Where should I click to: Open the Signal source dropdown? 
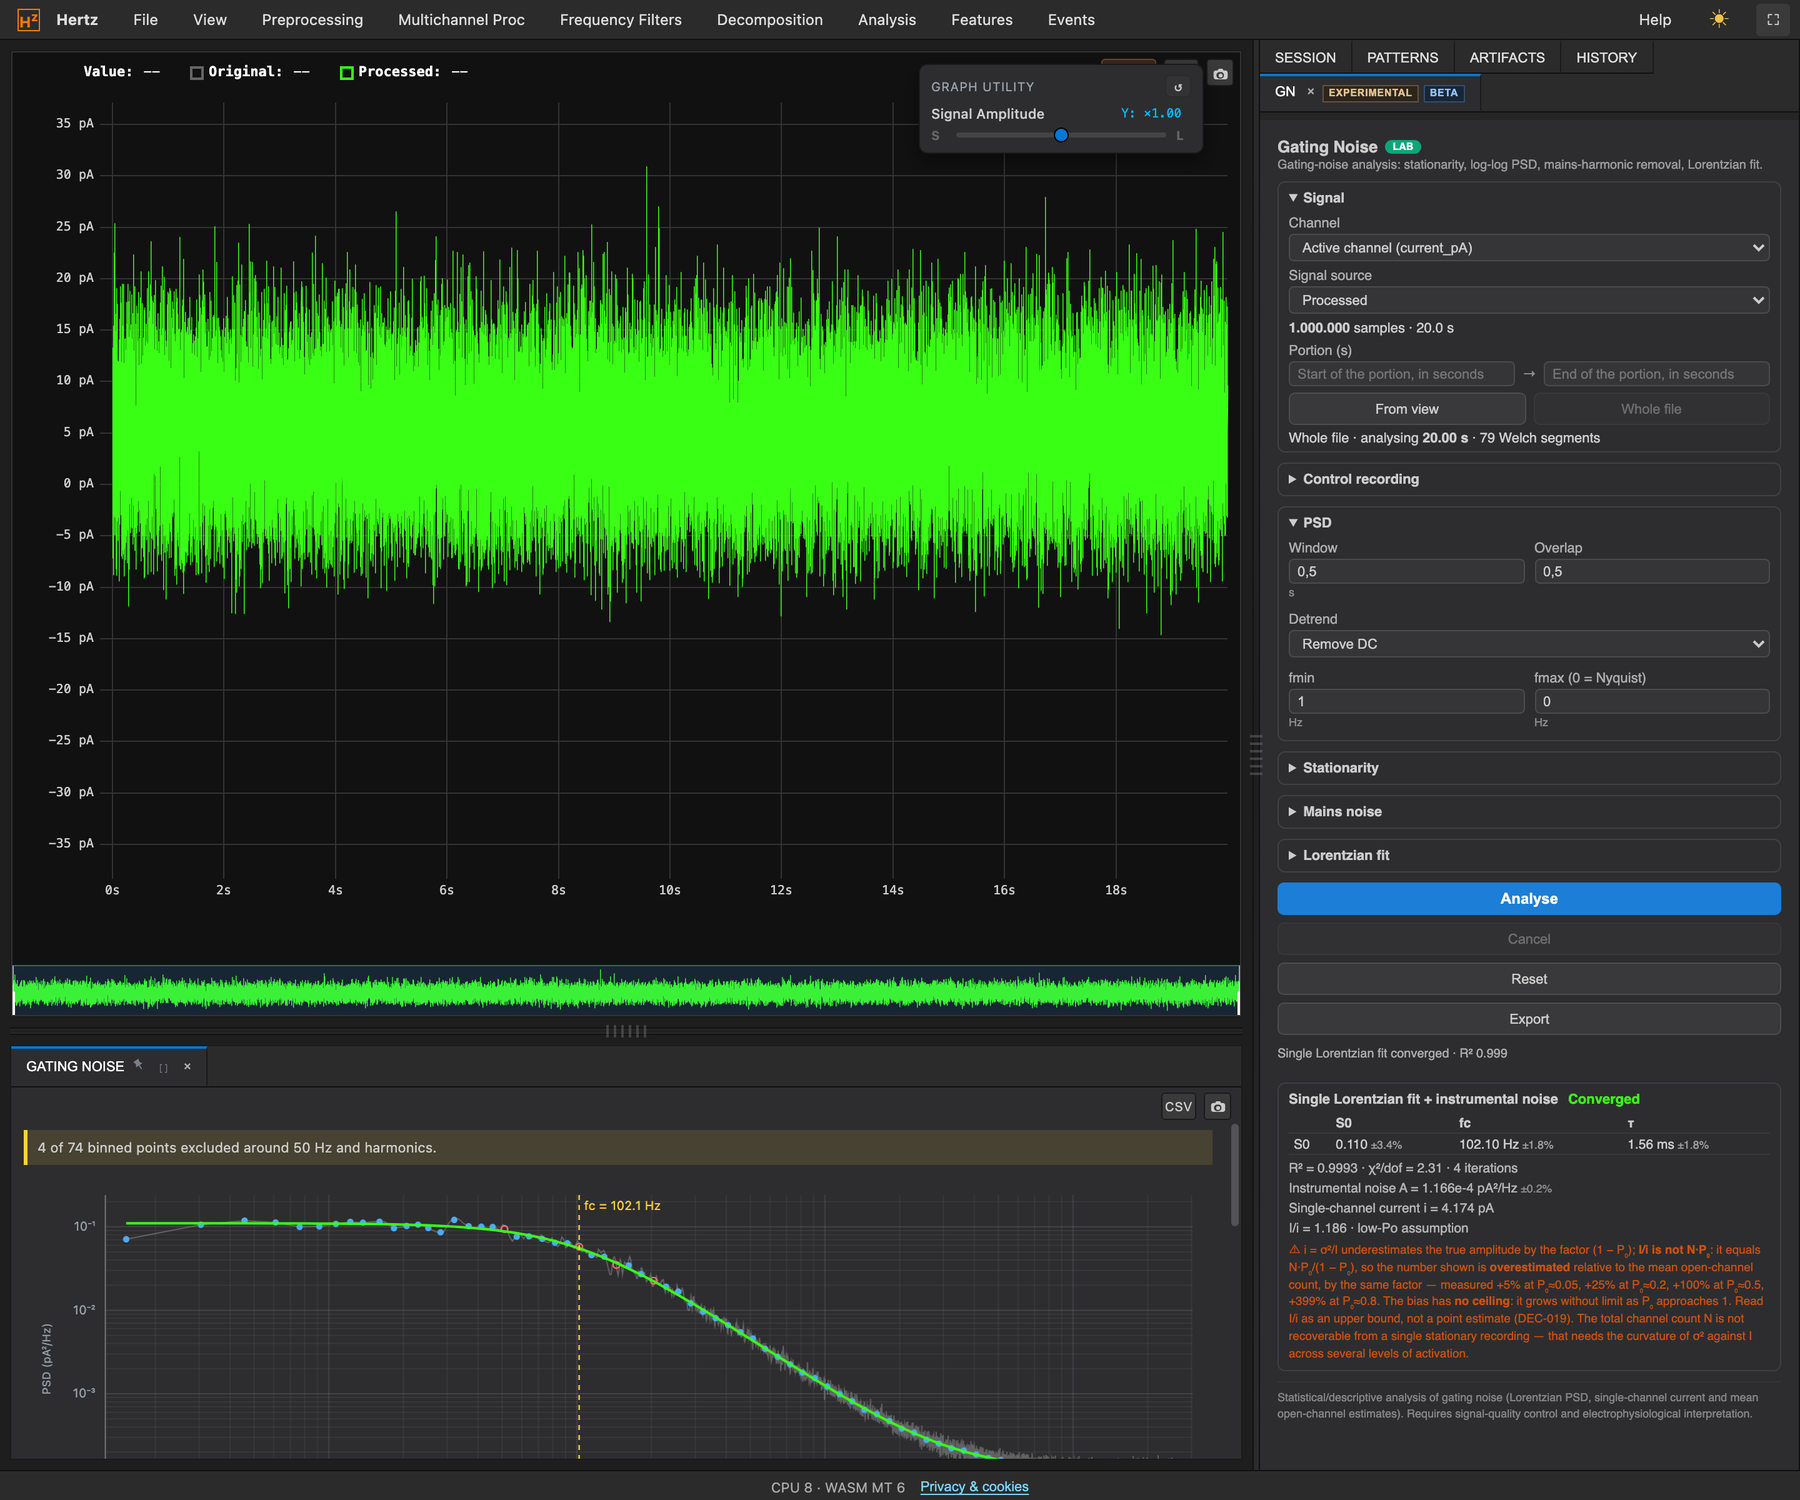point(1528,300)
